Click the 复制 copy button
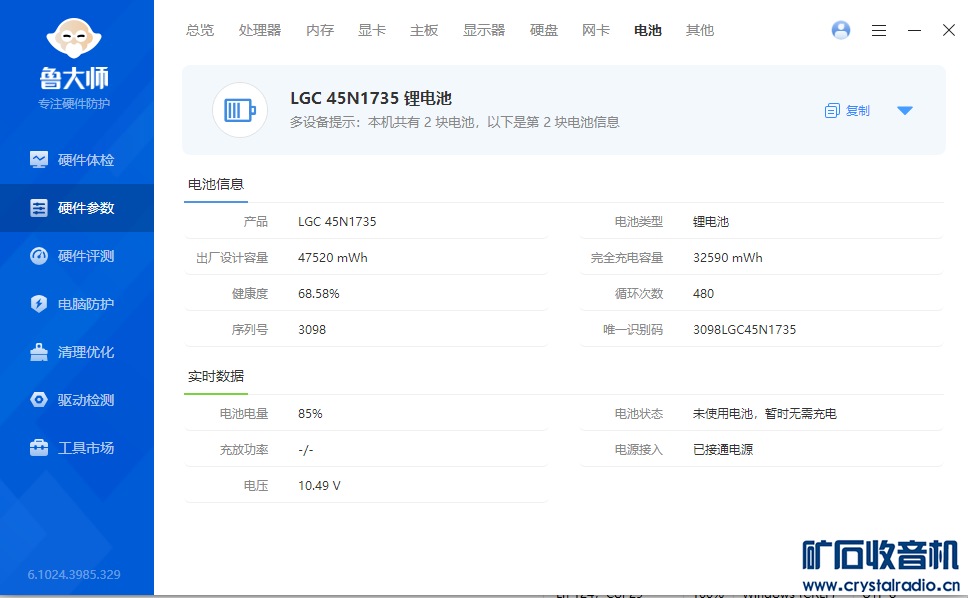The width and height of the screenshot is (968, 598). [847, 110]
